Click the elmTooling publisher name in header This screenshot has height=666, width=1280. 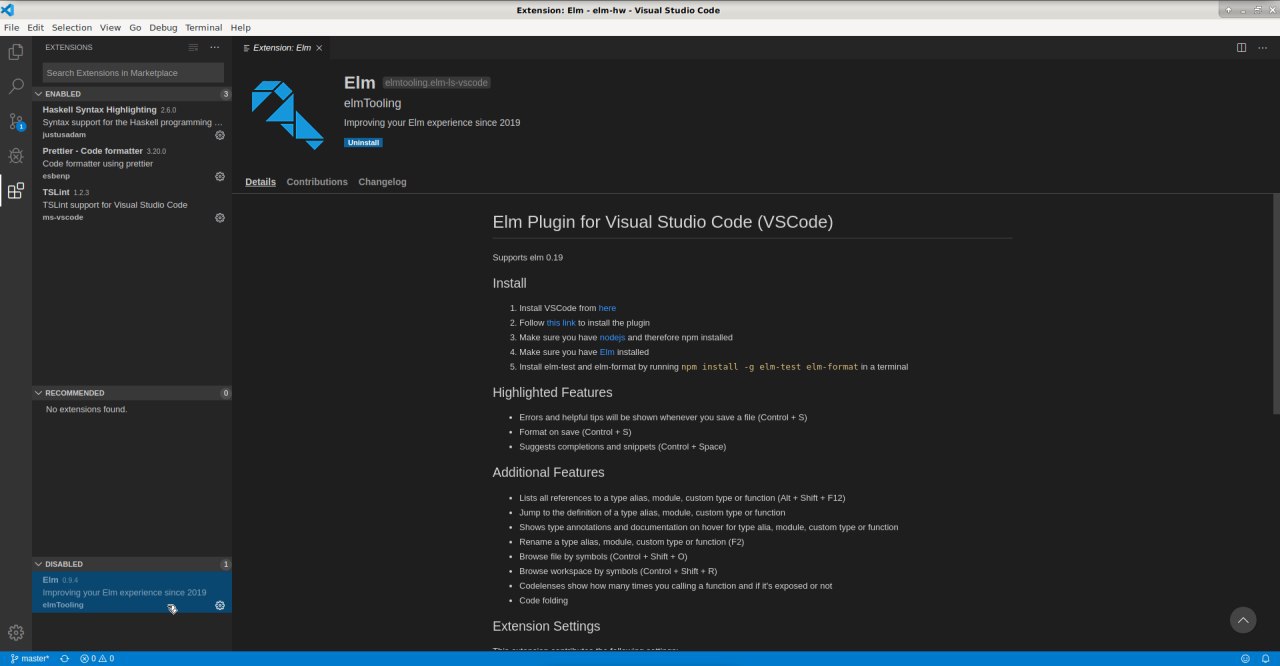(x=372, y=103)
